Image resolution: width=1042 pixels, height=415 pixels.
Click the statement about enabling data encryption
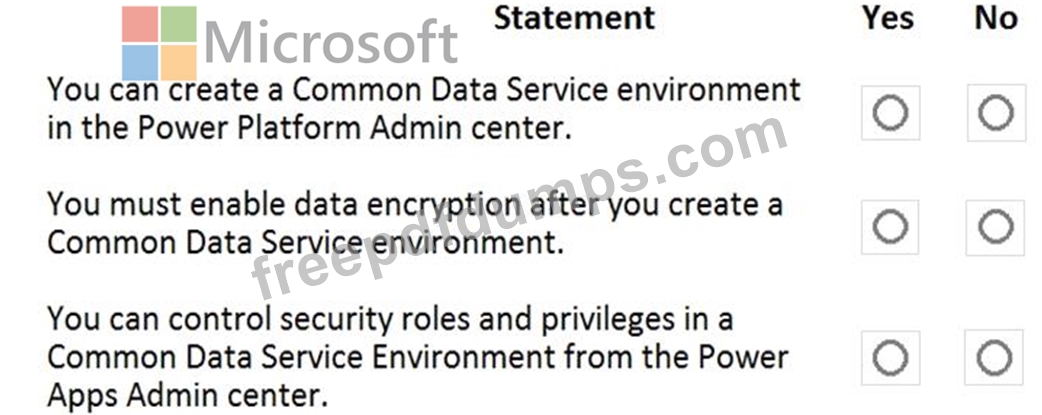tap(415, 223)
